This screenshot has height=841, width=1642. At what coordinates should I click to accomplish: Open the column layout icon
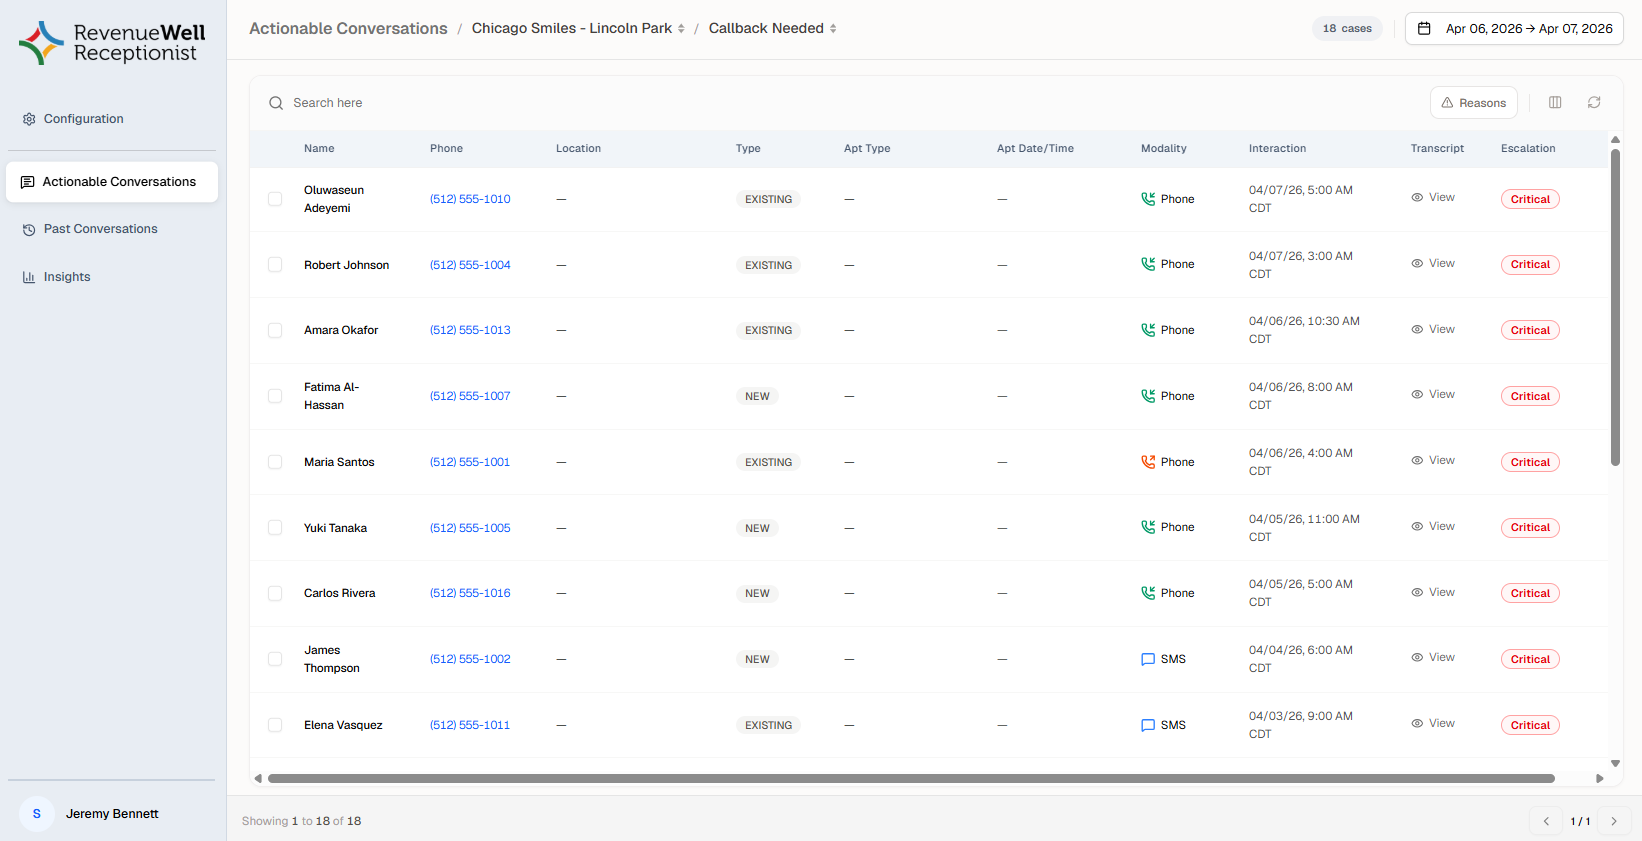pyautogui.click(x=1555, y=102)
